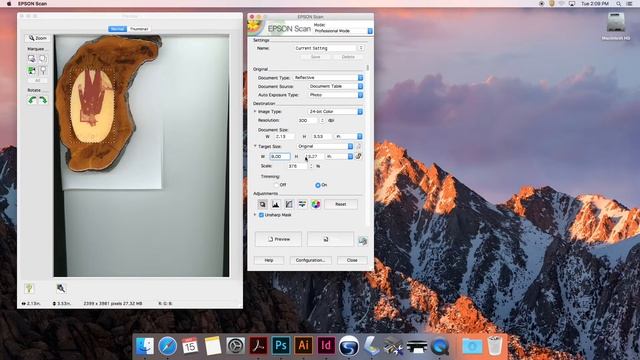Viewport: 640px width, 360px height.
Task: Launch Adobe Acrobat from the dock
Action: [258, 346]
